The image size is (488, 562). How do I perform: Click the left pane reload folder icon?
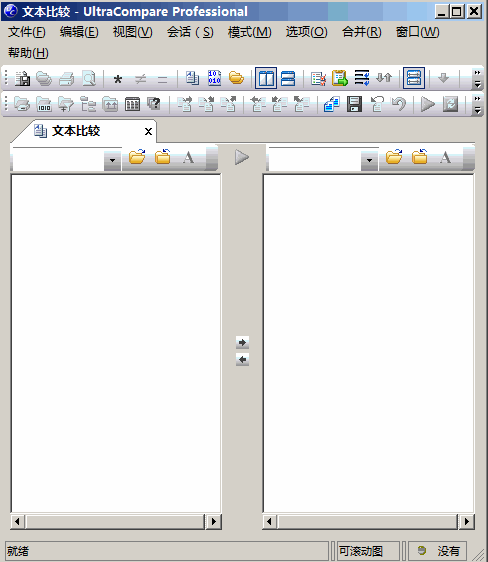163,157
